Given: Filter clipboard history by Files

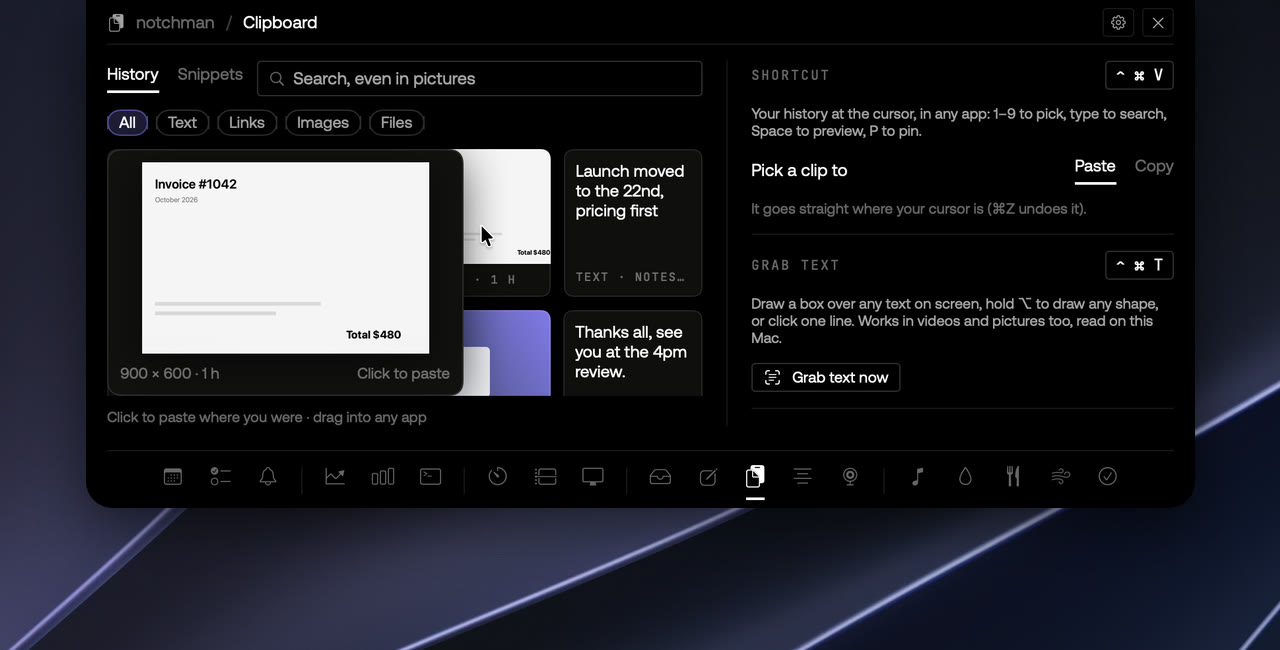Looking at the screenshot, I should pyautogui.click(x=397, y=123).
